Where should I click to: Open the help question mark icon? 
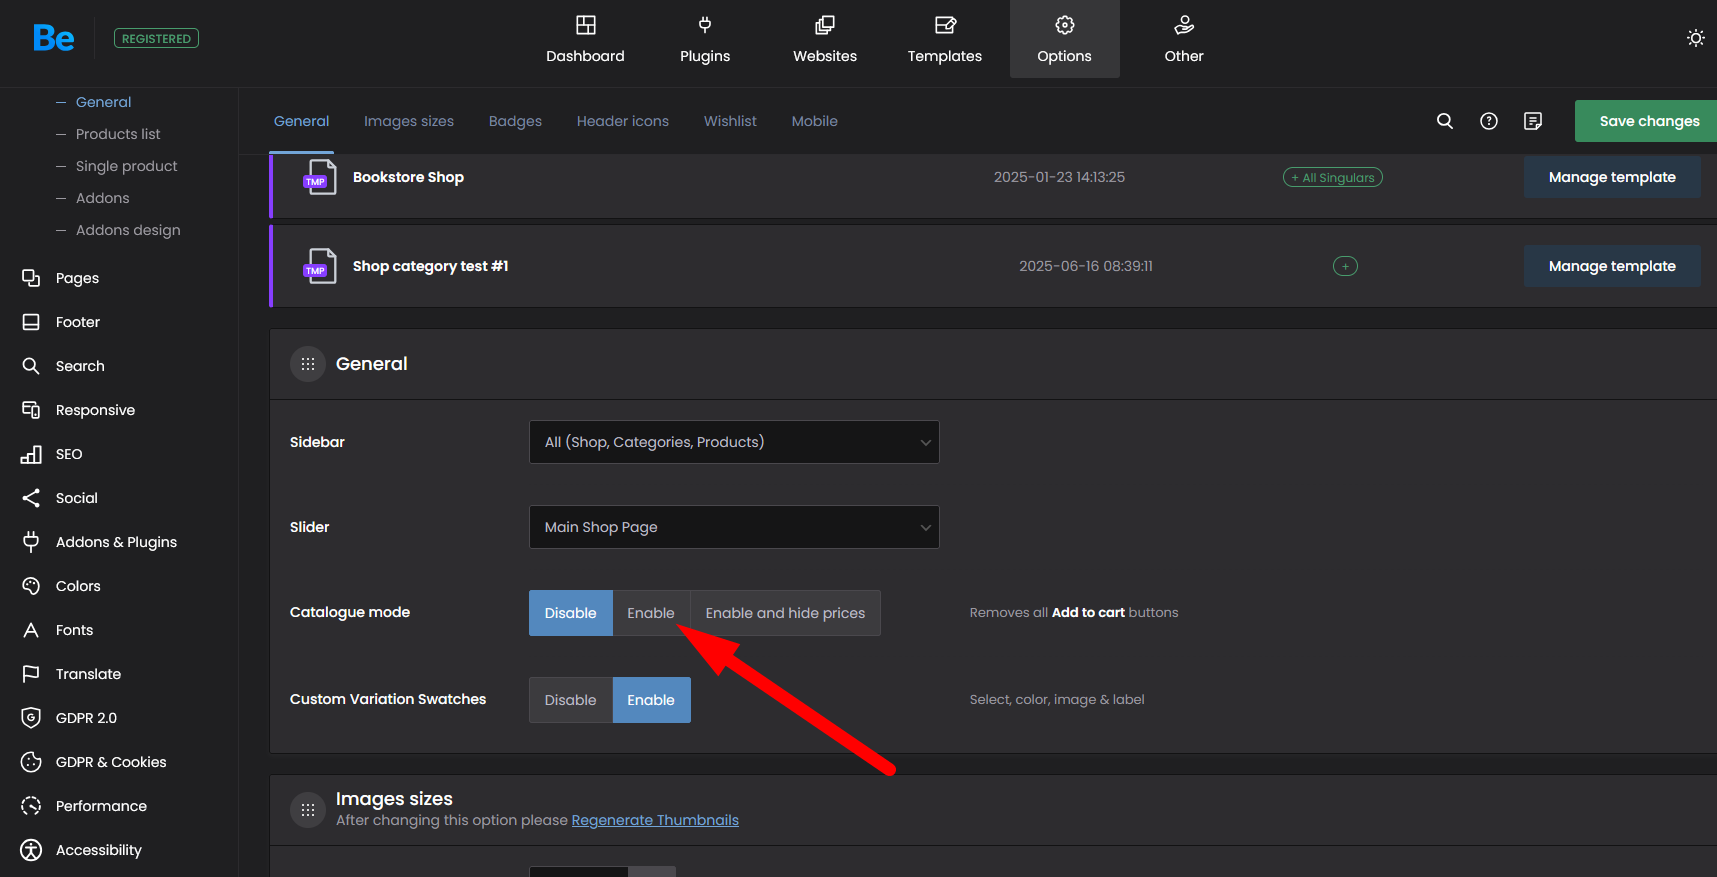(1488, 121)
